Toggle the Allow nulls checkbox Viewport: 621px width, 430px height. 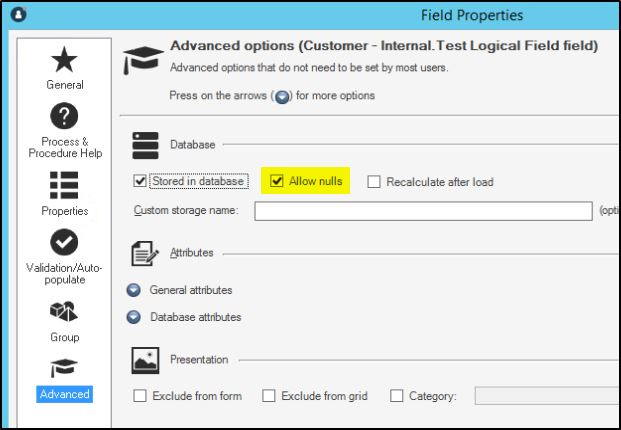coord(278,182)
